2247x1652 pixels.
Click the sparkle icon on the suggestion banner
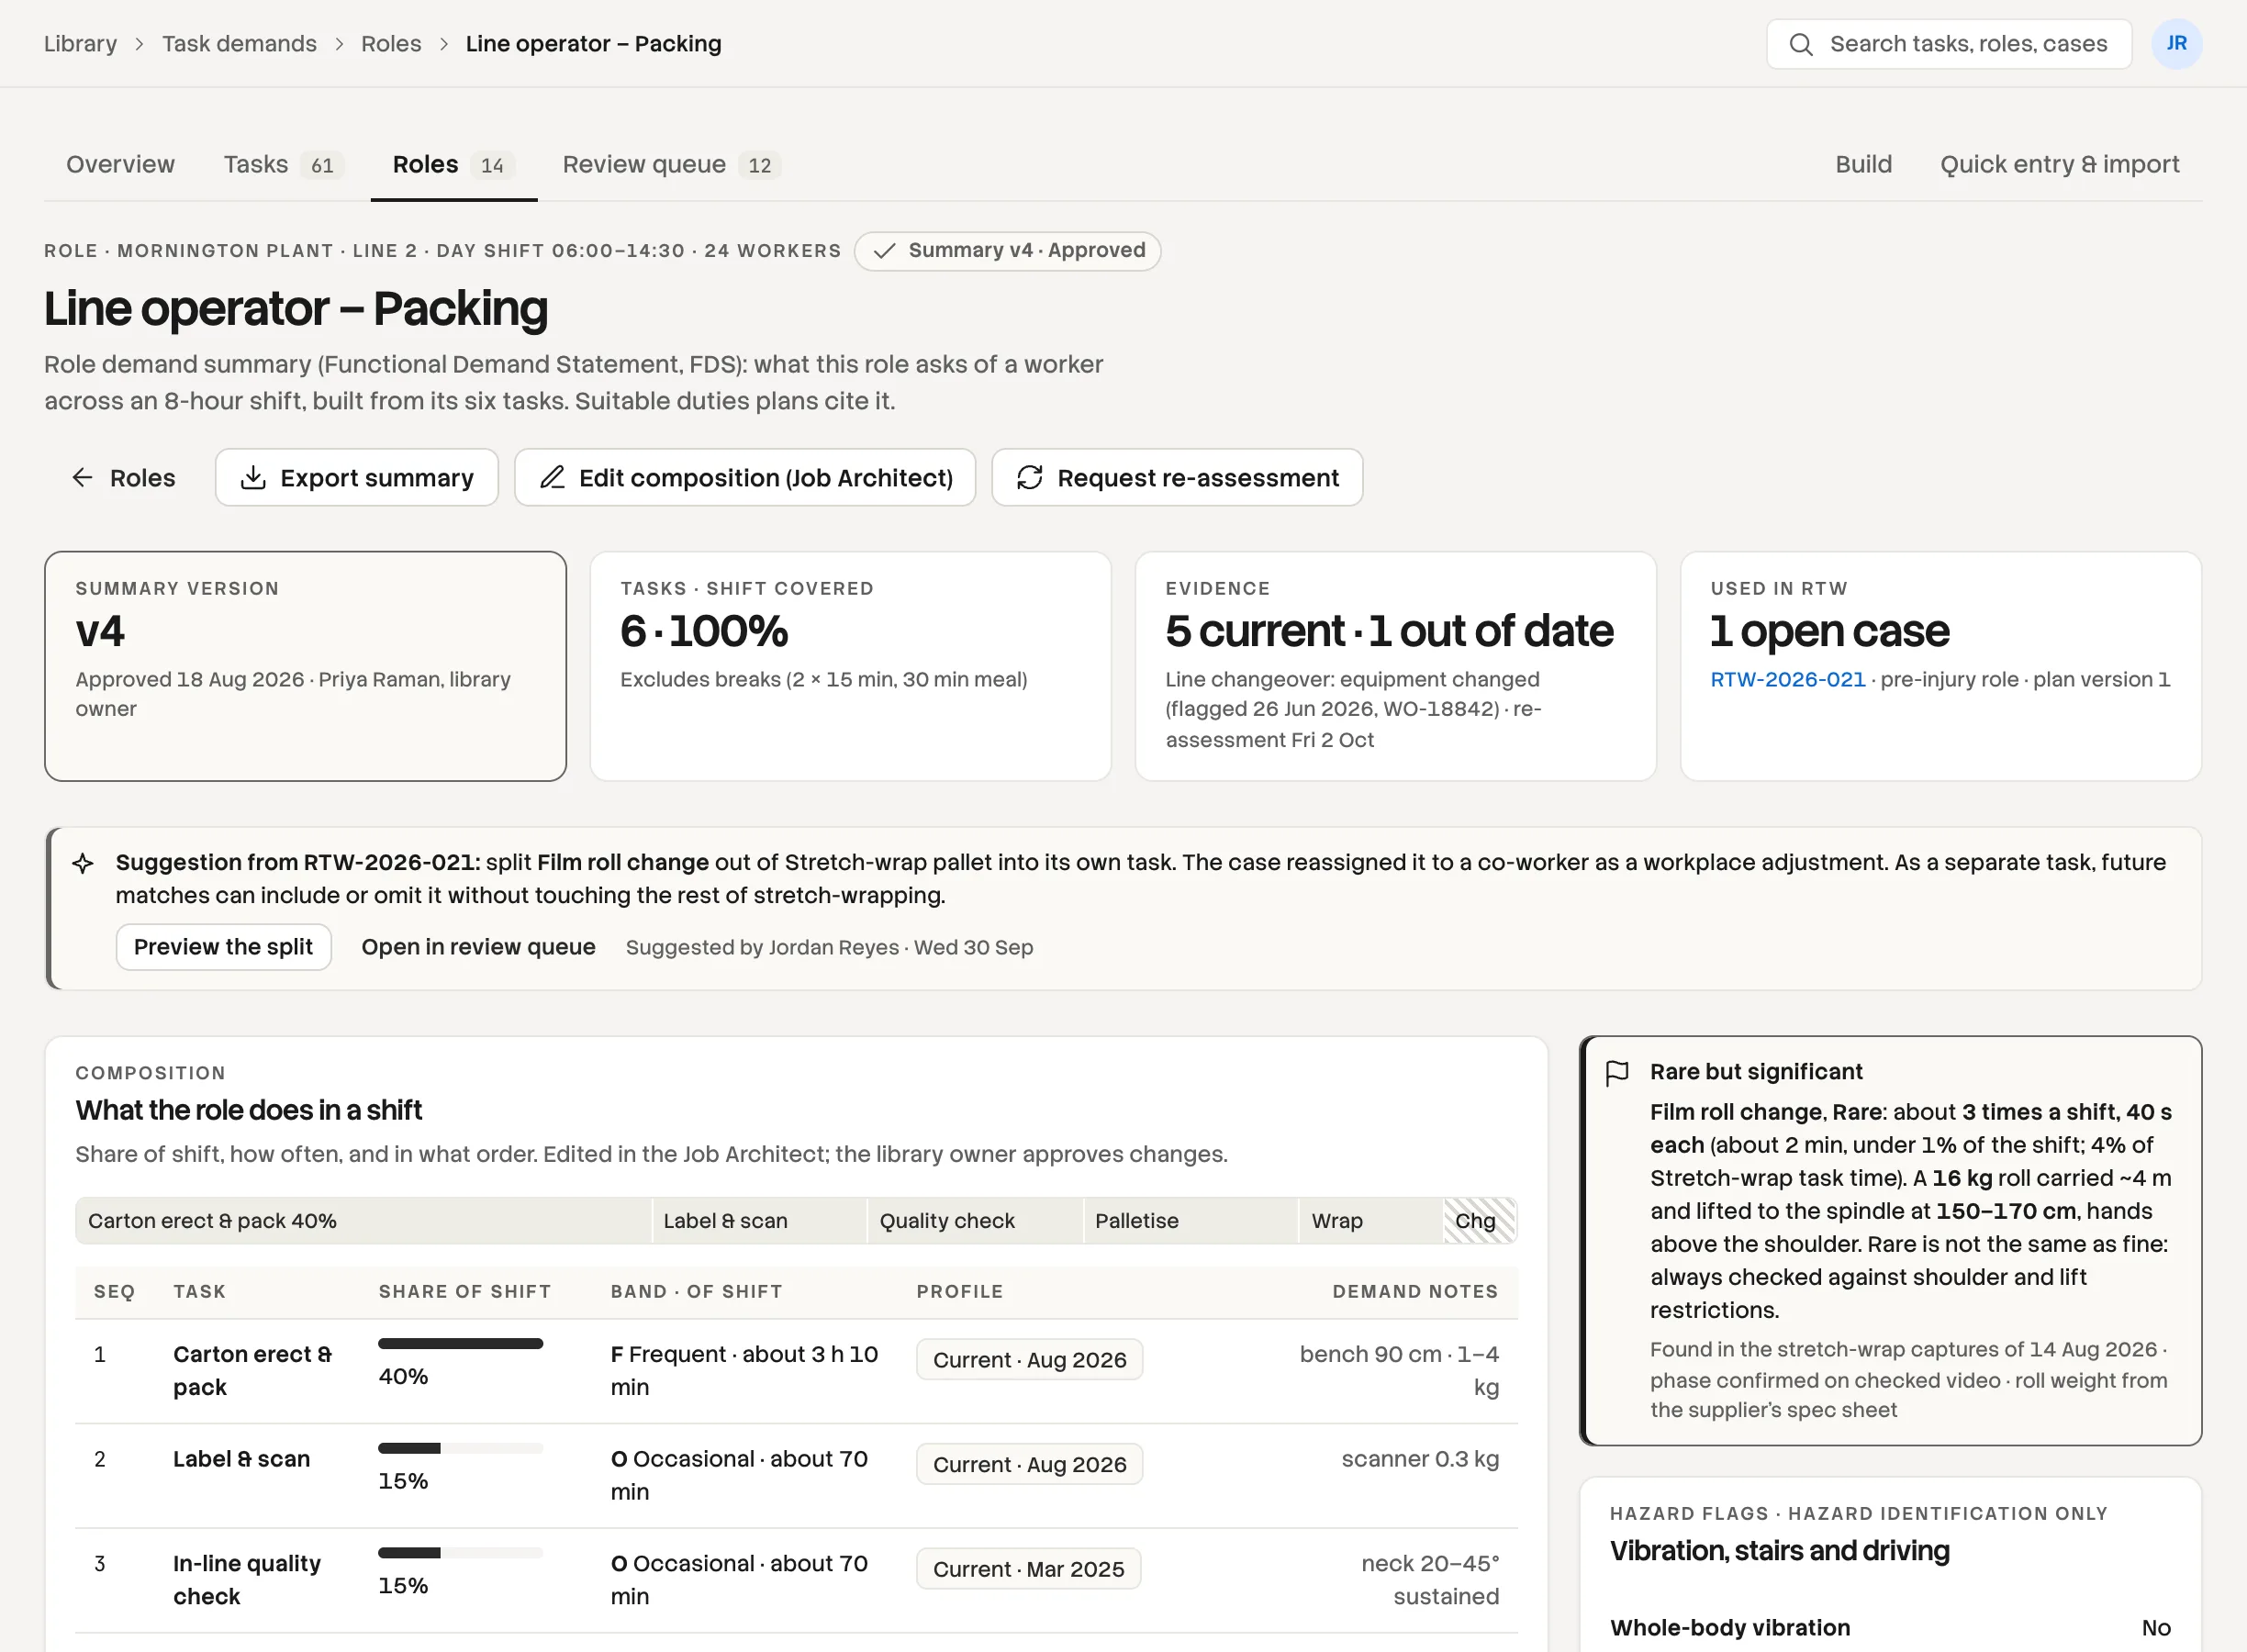pos(83,863)
